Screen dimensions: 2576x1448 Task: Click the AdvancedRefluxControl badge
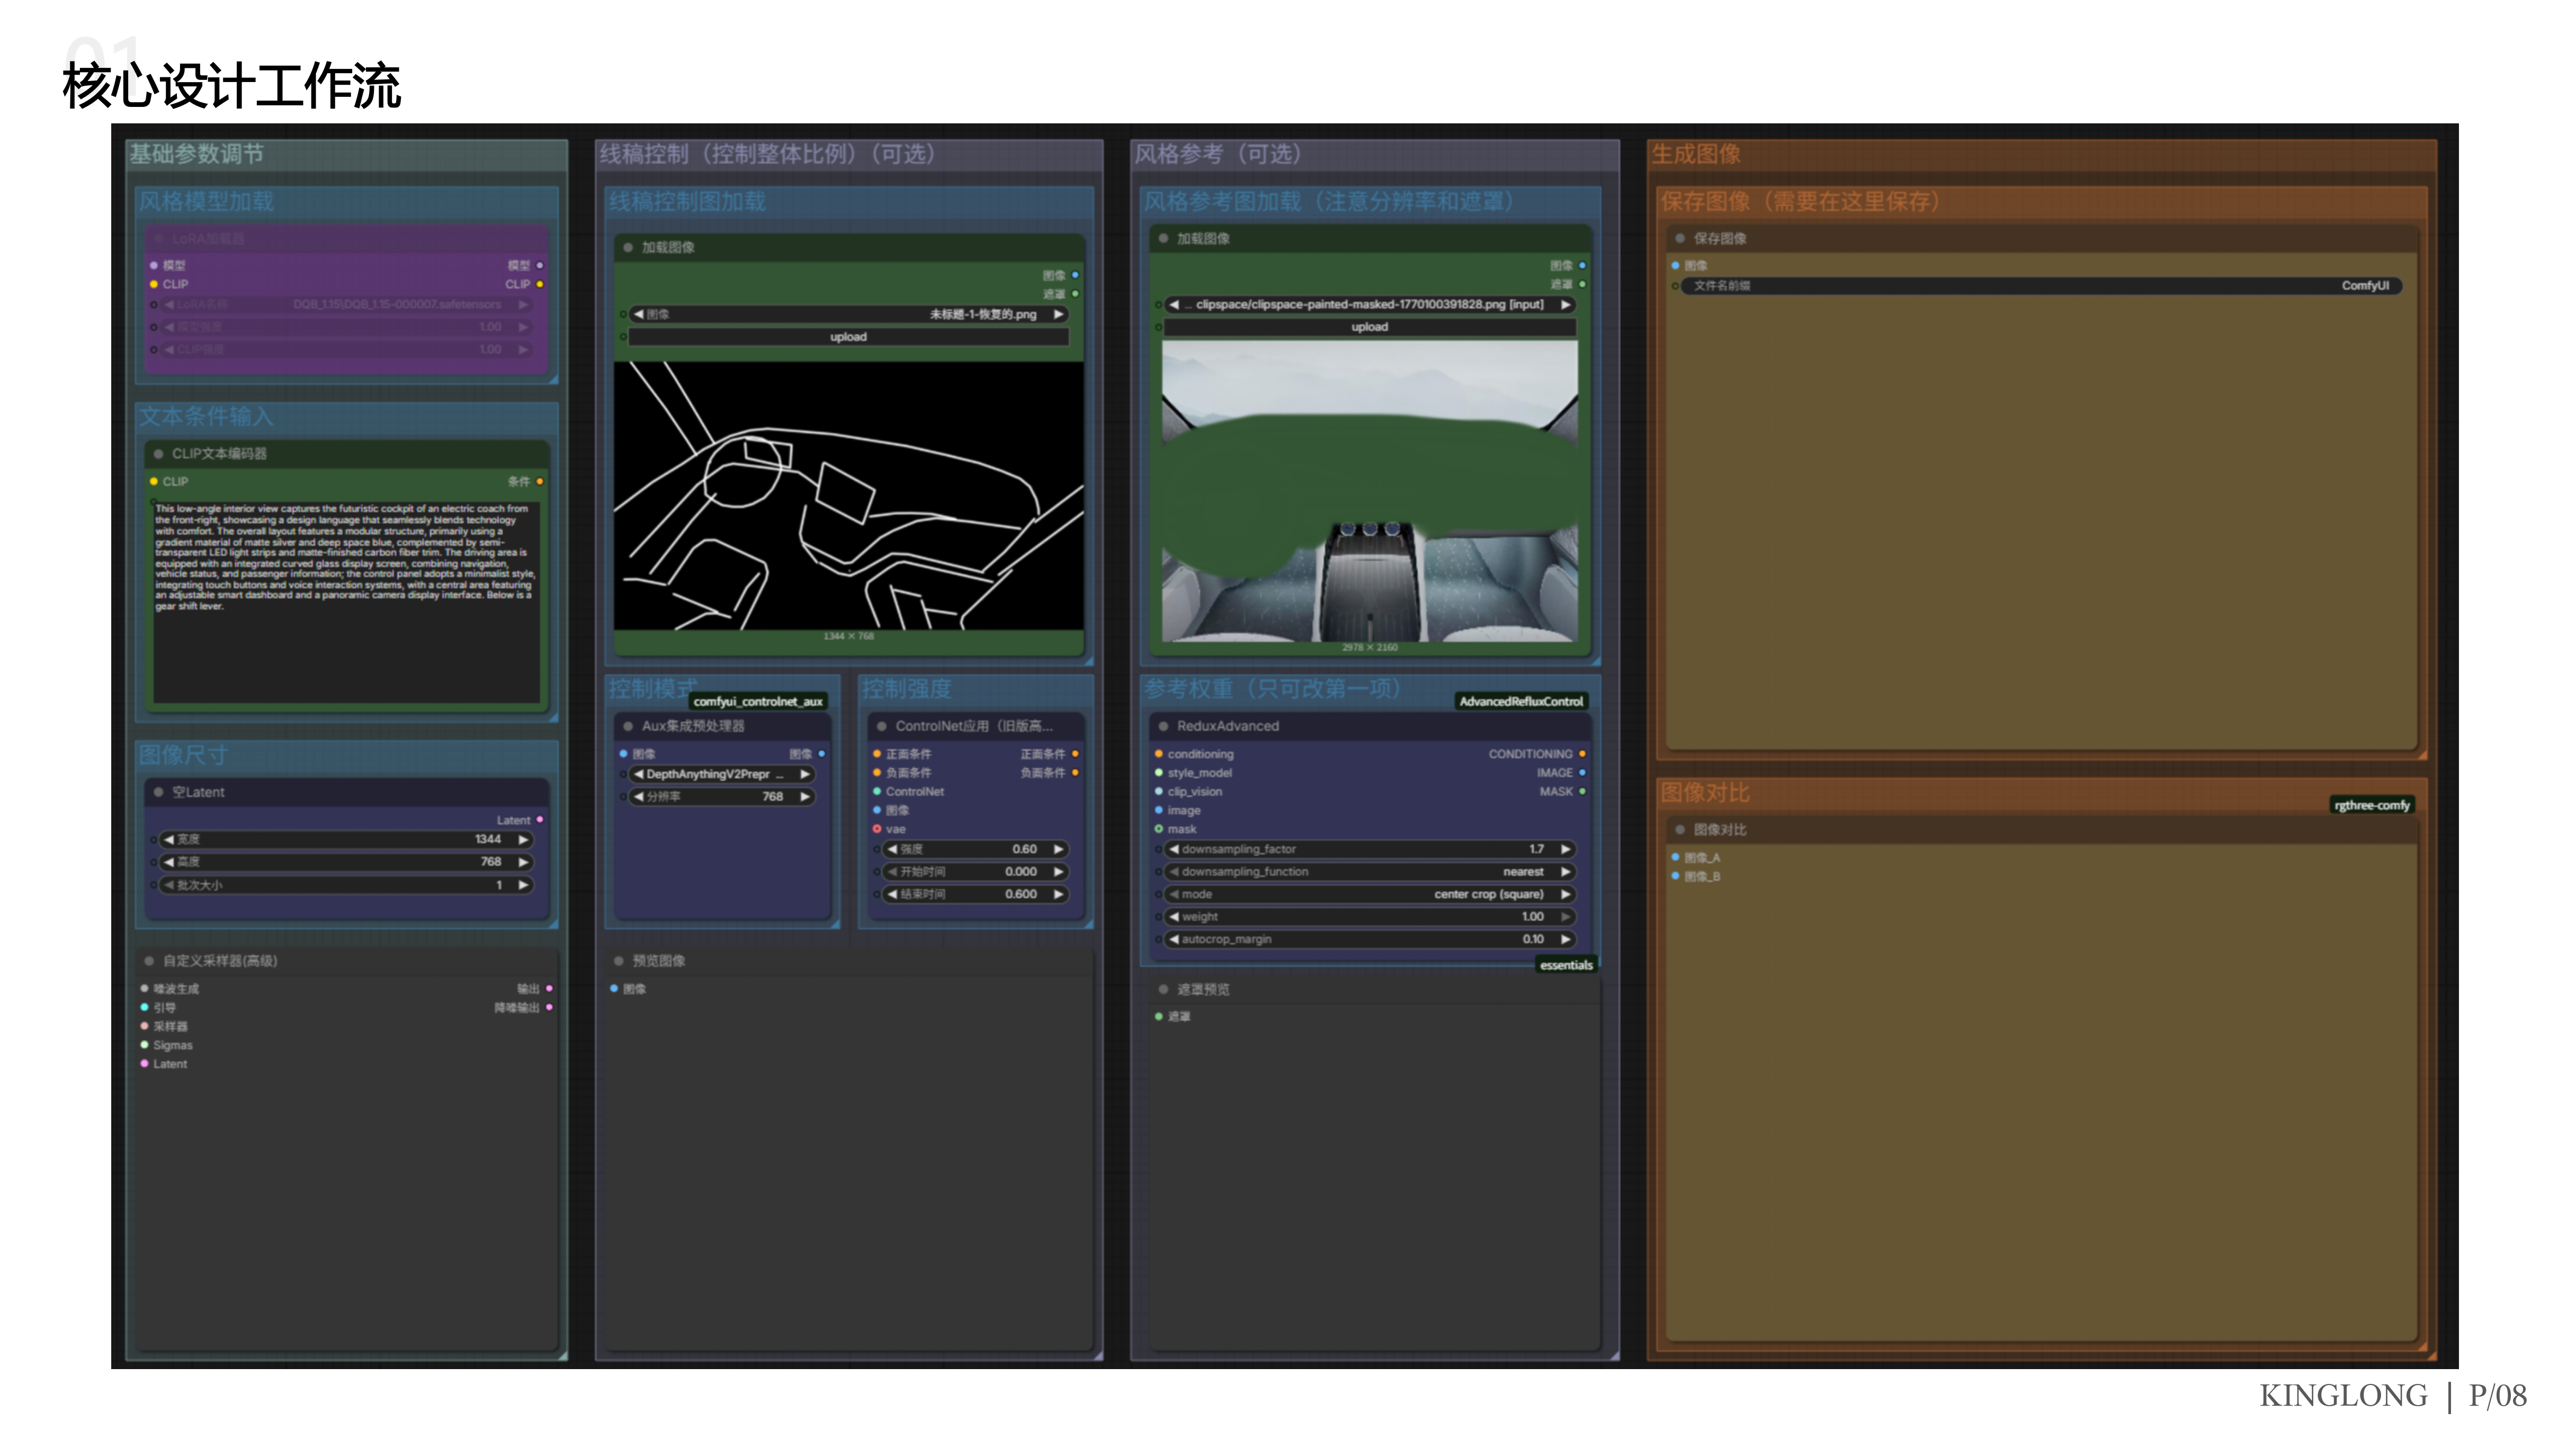(x=1521, y=702)
